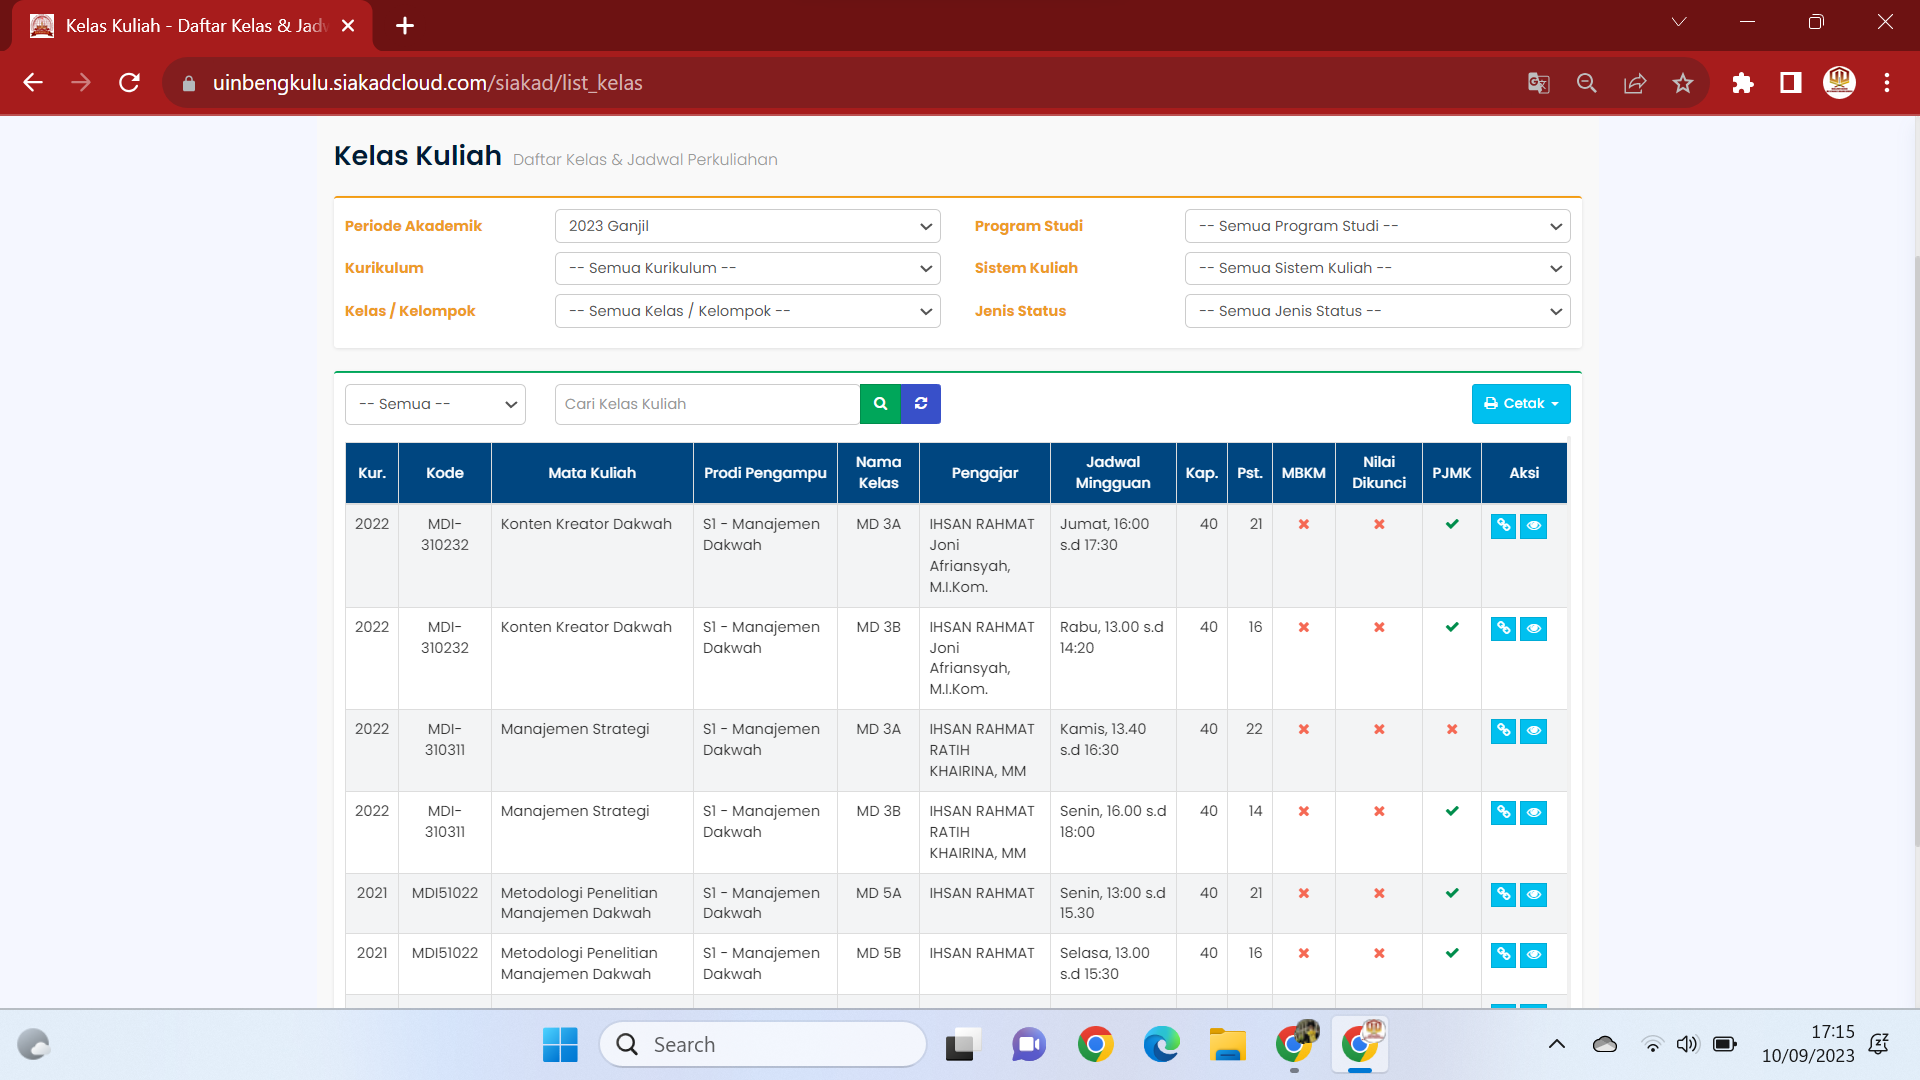1920x1080 pixels.
Task: Click the blue refresh icon button
Action: click(x=921, y=404)
